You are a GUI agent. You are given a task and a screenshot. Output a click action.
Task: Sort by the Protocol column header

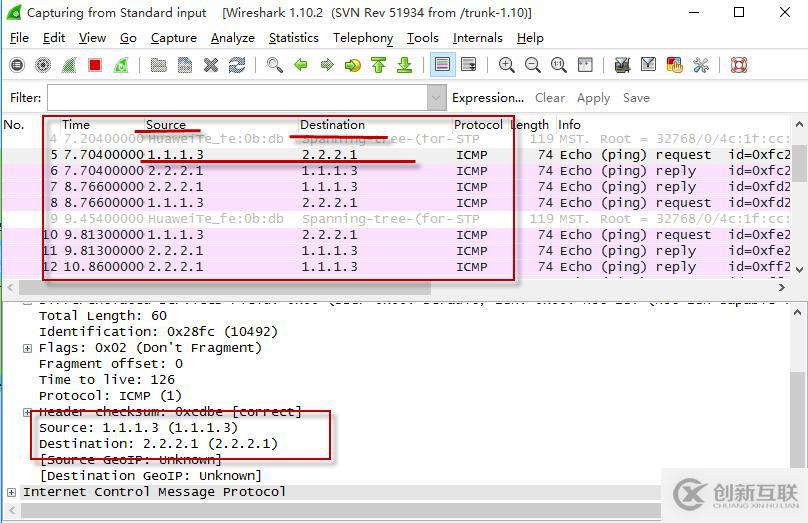click(478, 125)
